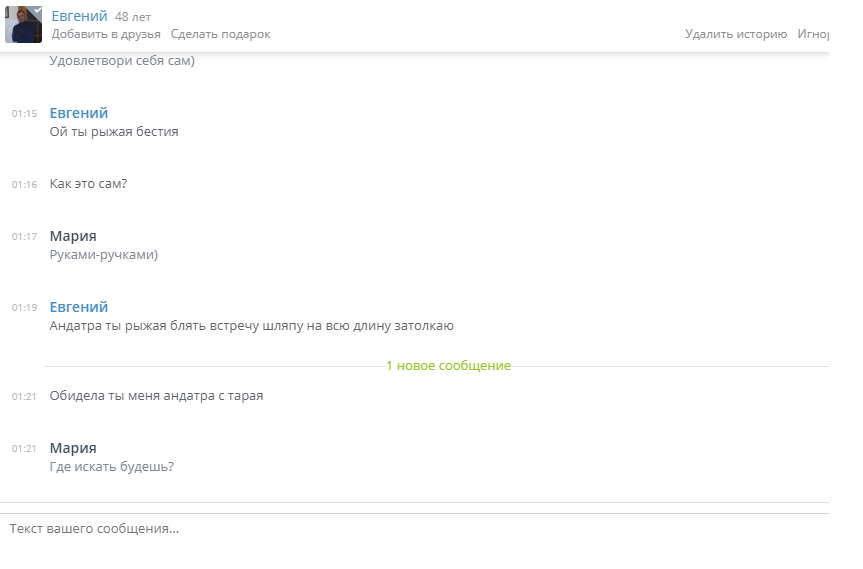Select 'Добавить в друзья' link
The width and height of the screenshot is (863, 569).
pyautogui.click(x=106, y=34)
